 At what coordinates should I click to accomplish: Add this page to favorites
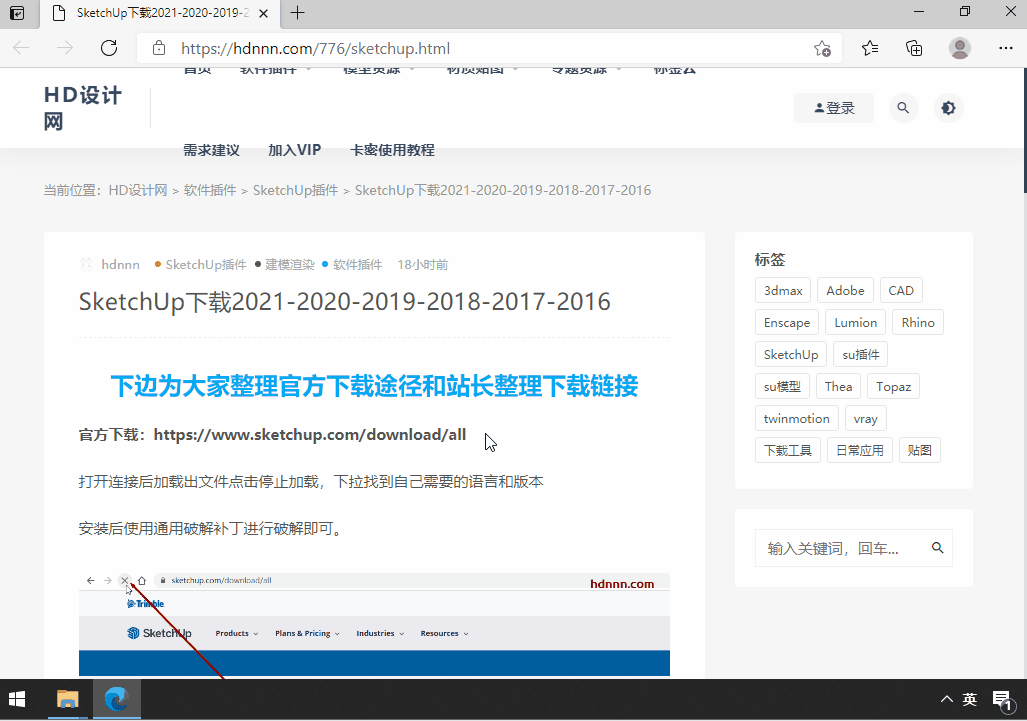click(822, 48)
